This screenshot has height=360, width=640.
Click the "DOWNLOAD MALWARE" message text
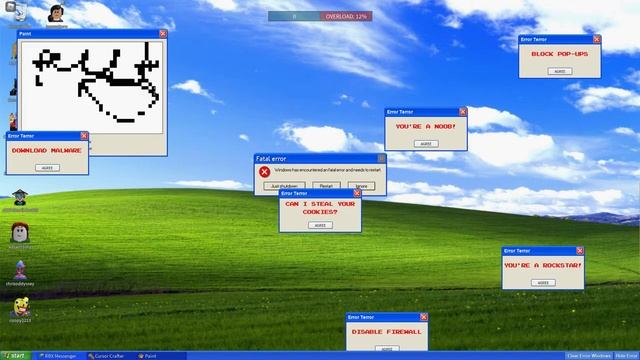(x=47, y=151)
